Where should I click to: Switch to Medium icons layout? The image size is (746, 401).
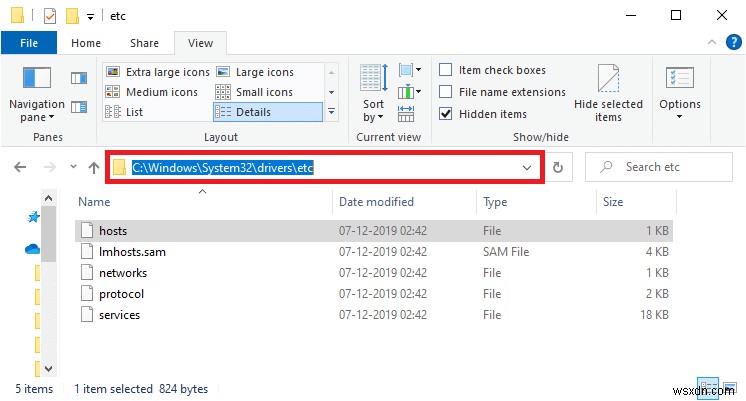point(152,92)
